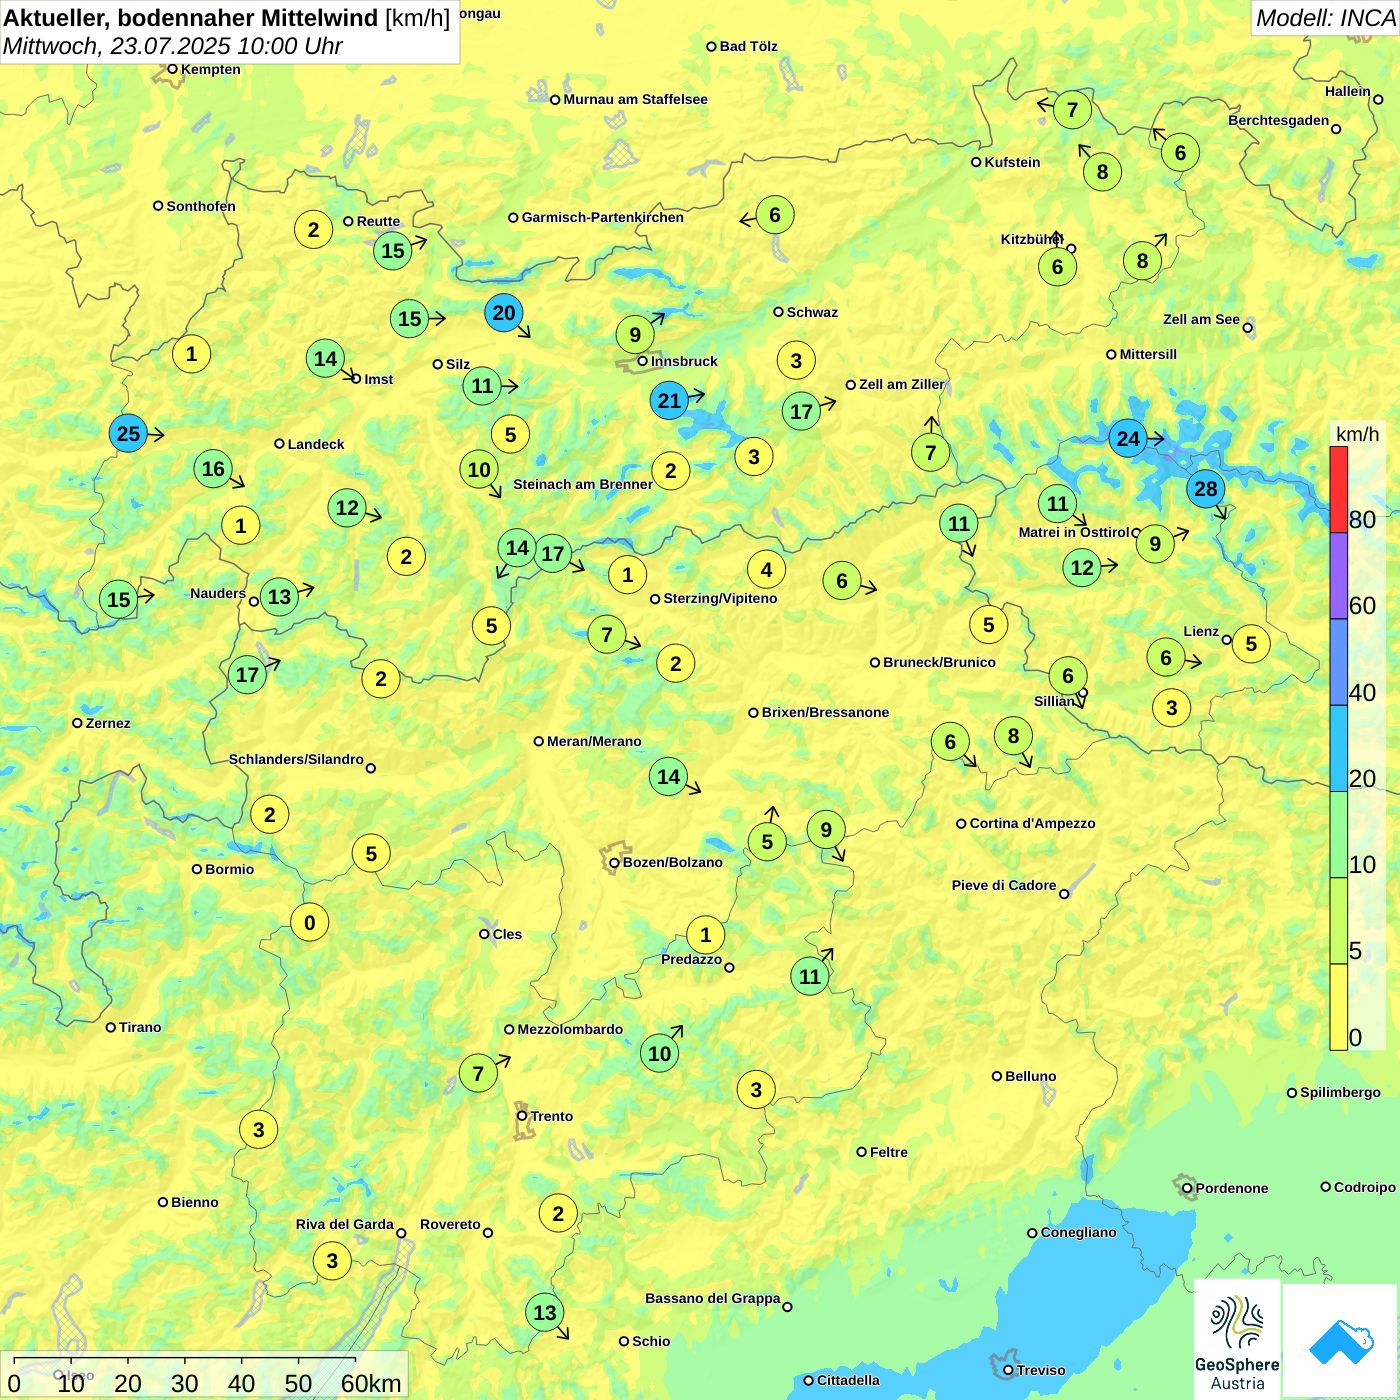Click the Bozen/Bolzano city label

tap(672, 862)
